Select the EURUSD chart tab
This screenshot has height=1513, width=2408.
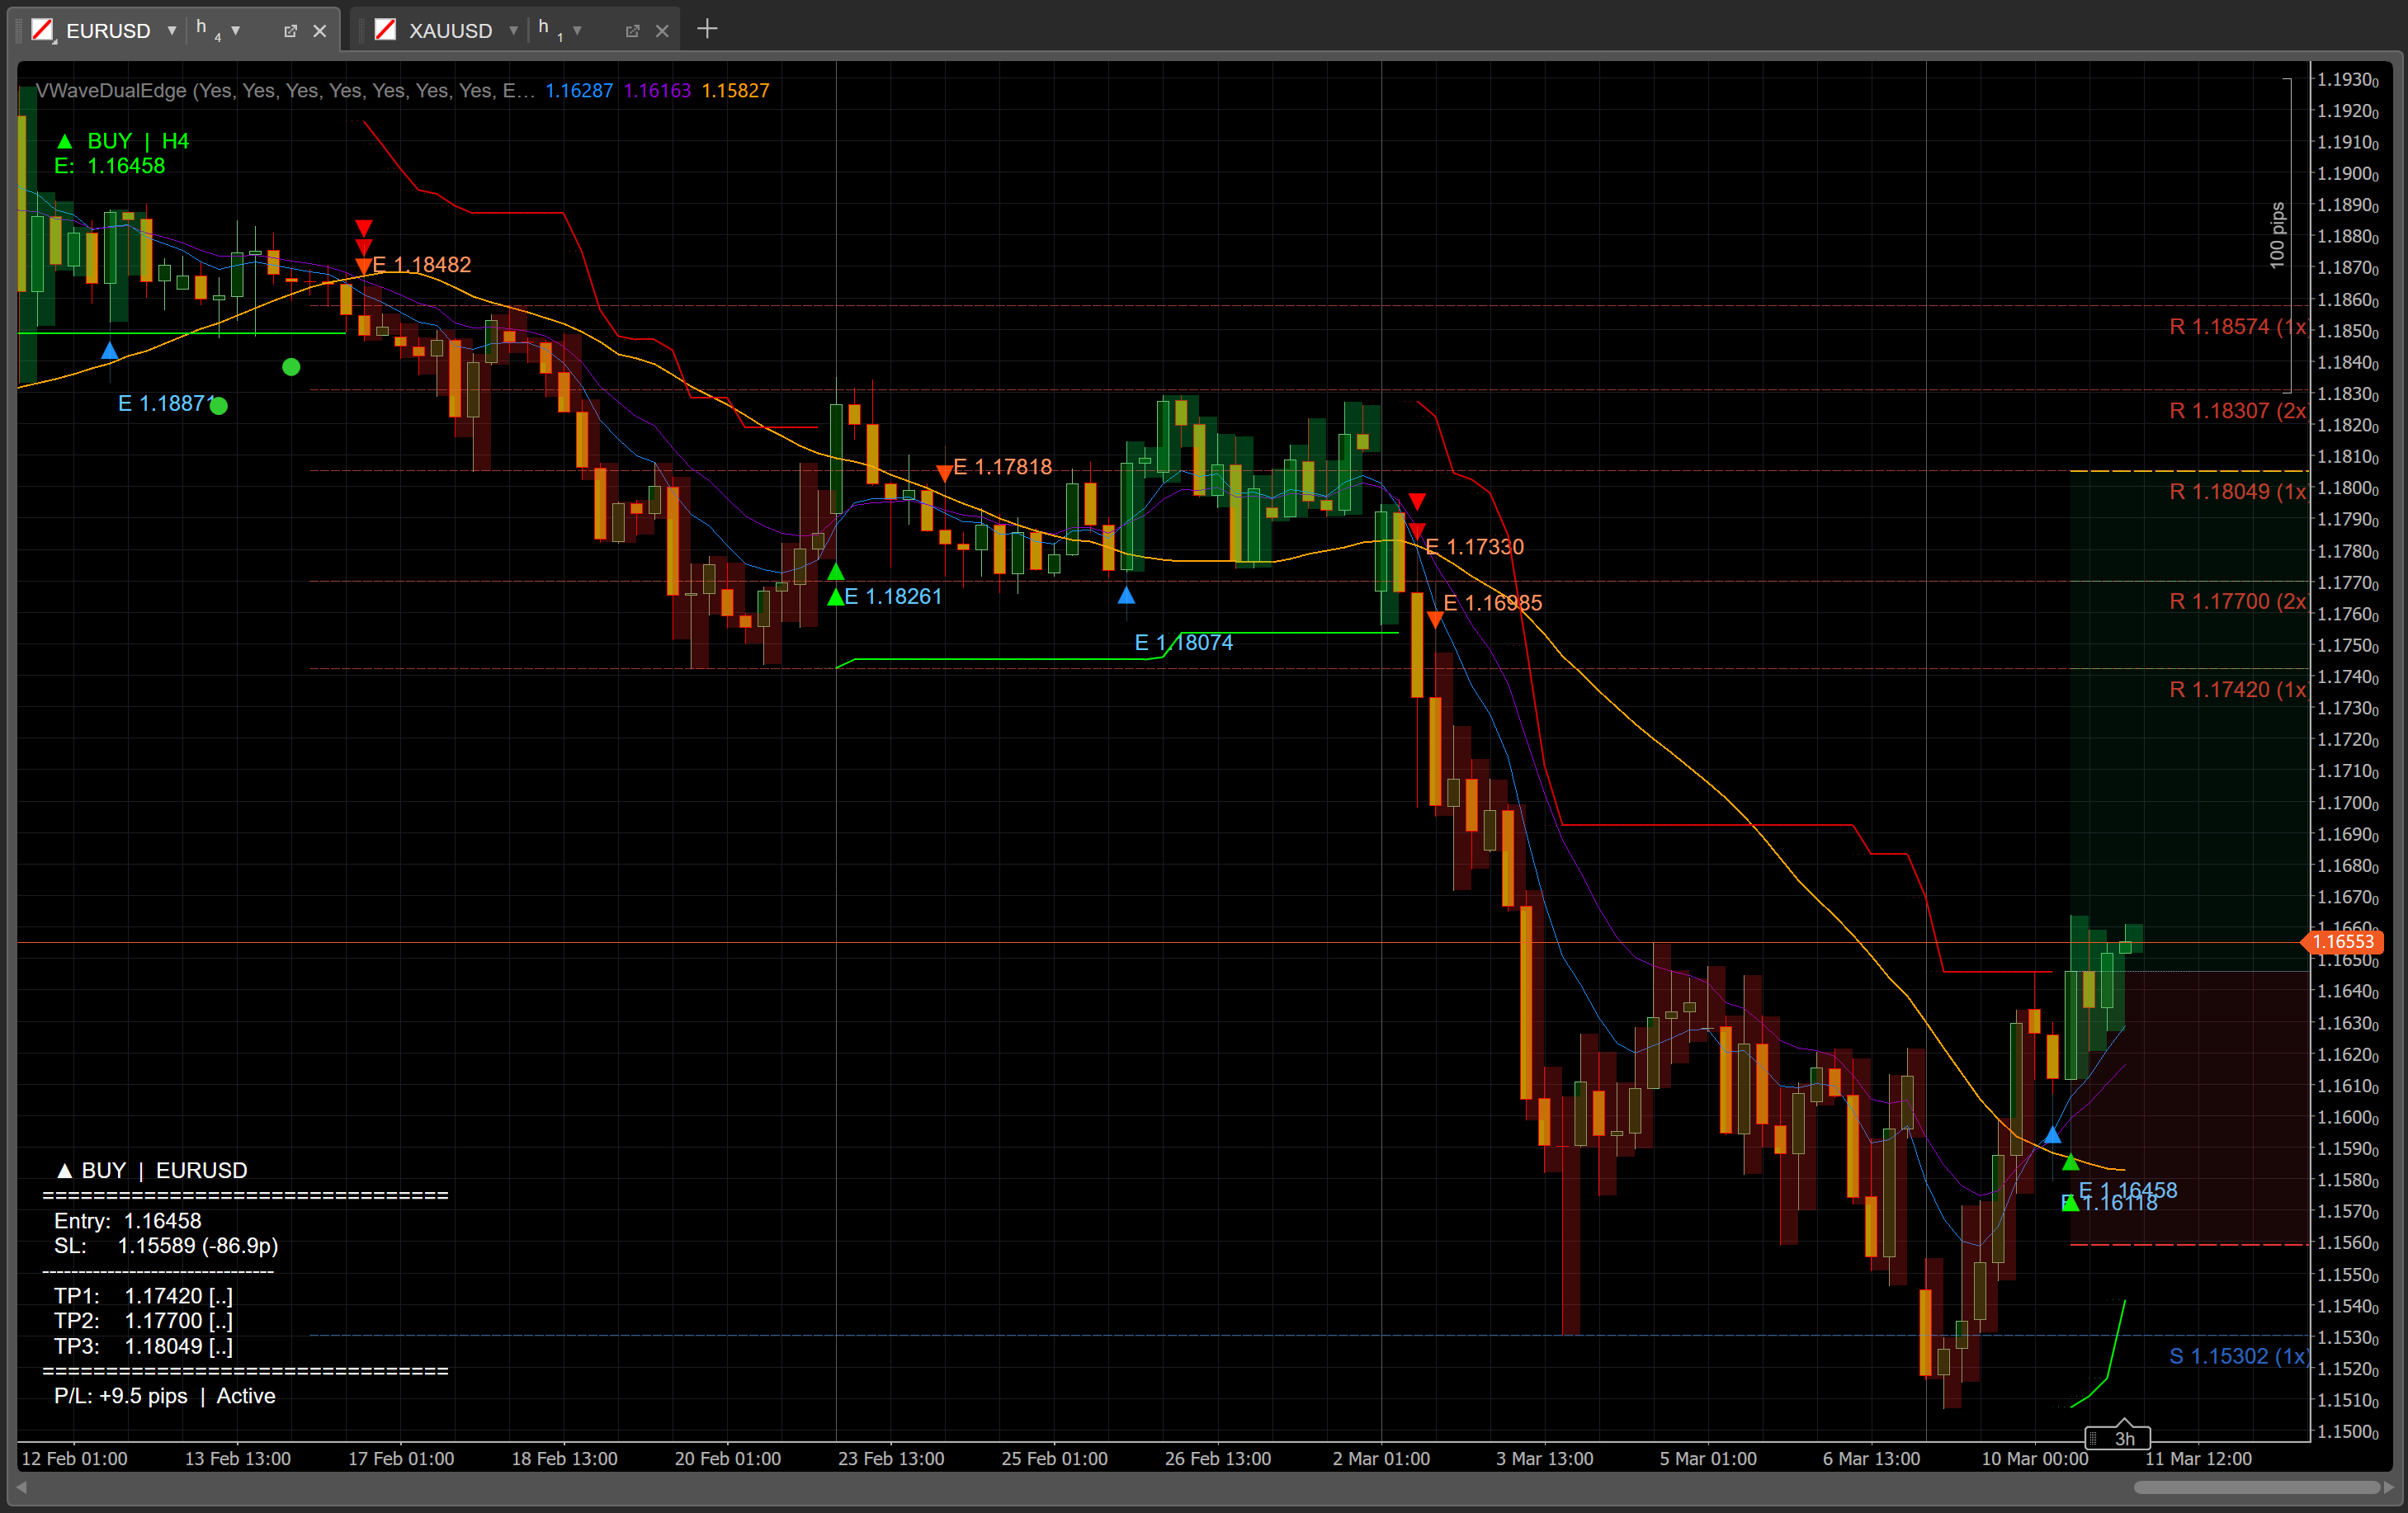coord(108,31)
